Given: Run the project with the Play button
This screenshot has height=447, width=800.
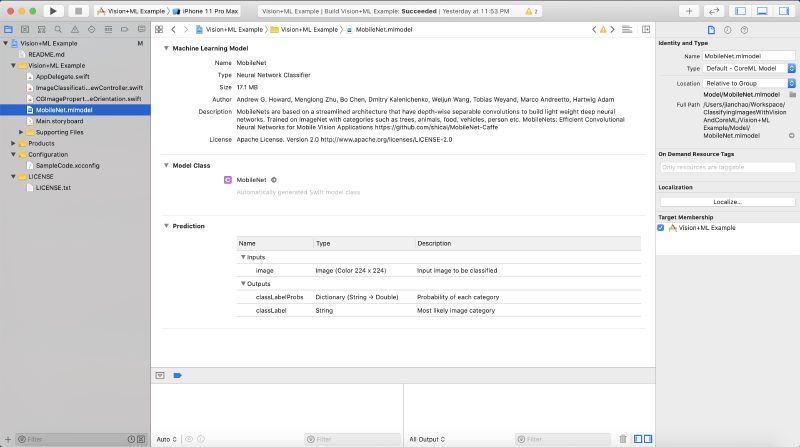Looking at the screenshot, I should (53, 11).
